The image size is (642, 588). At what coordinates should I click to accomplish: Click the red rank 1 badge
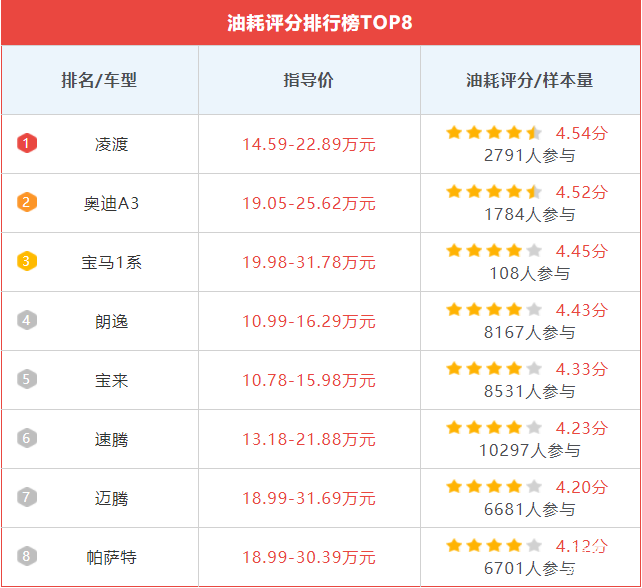tap(27, 144)
